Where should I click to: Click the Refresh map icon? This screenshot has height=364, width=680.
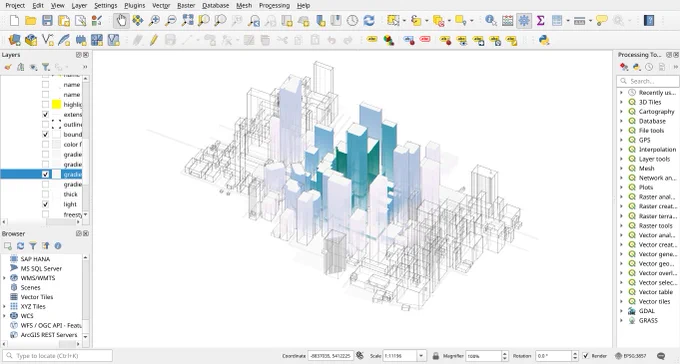point(369,20)
